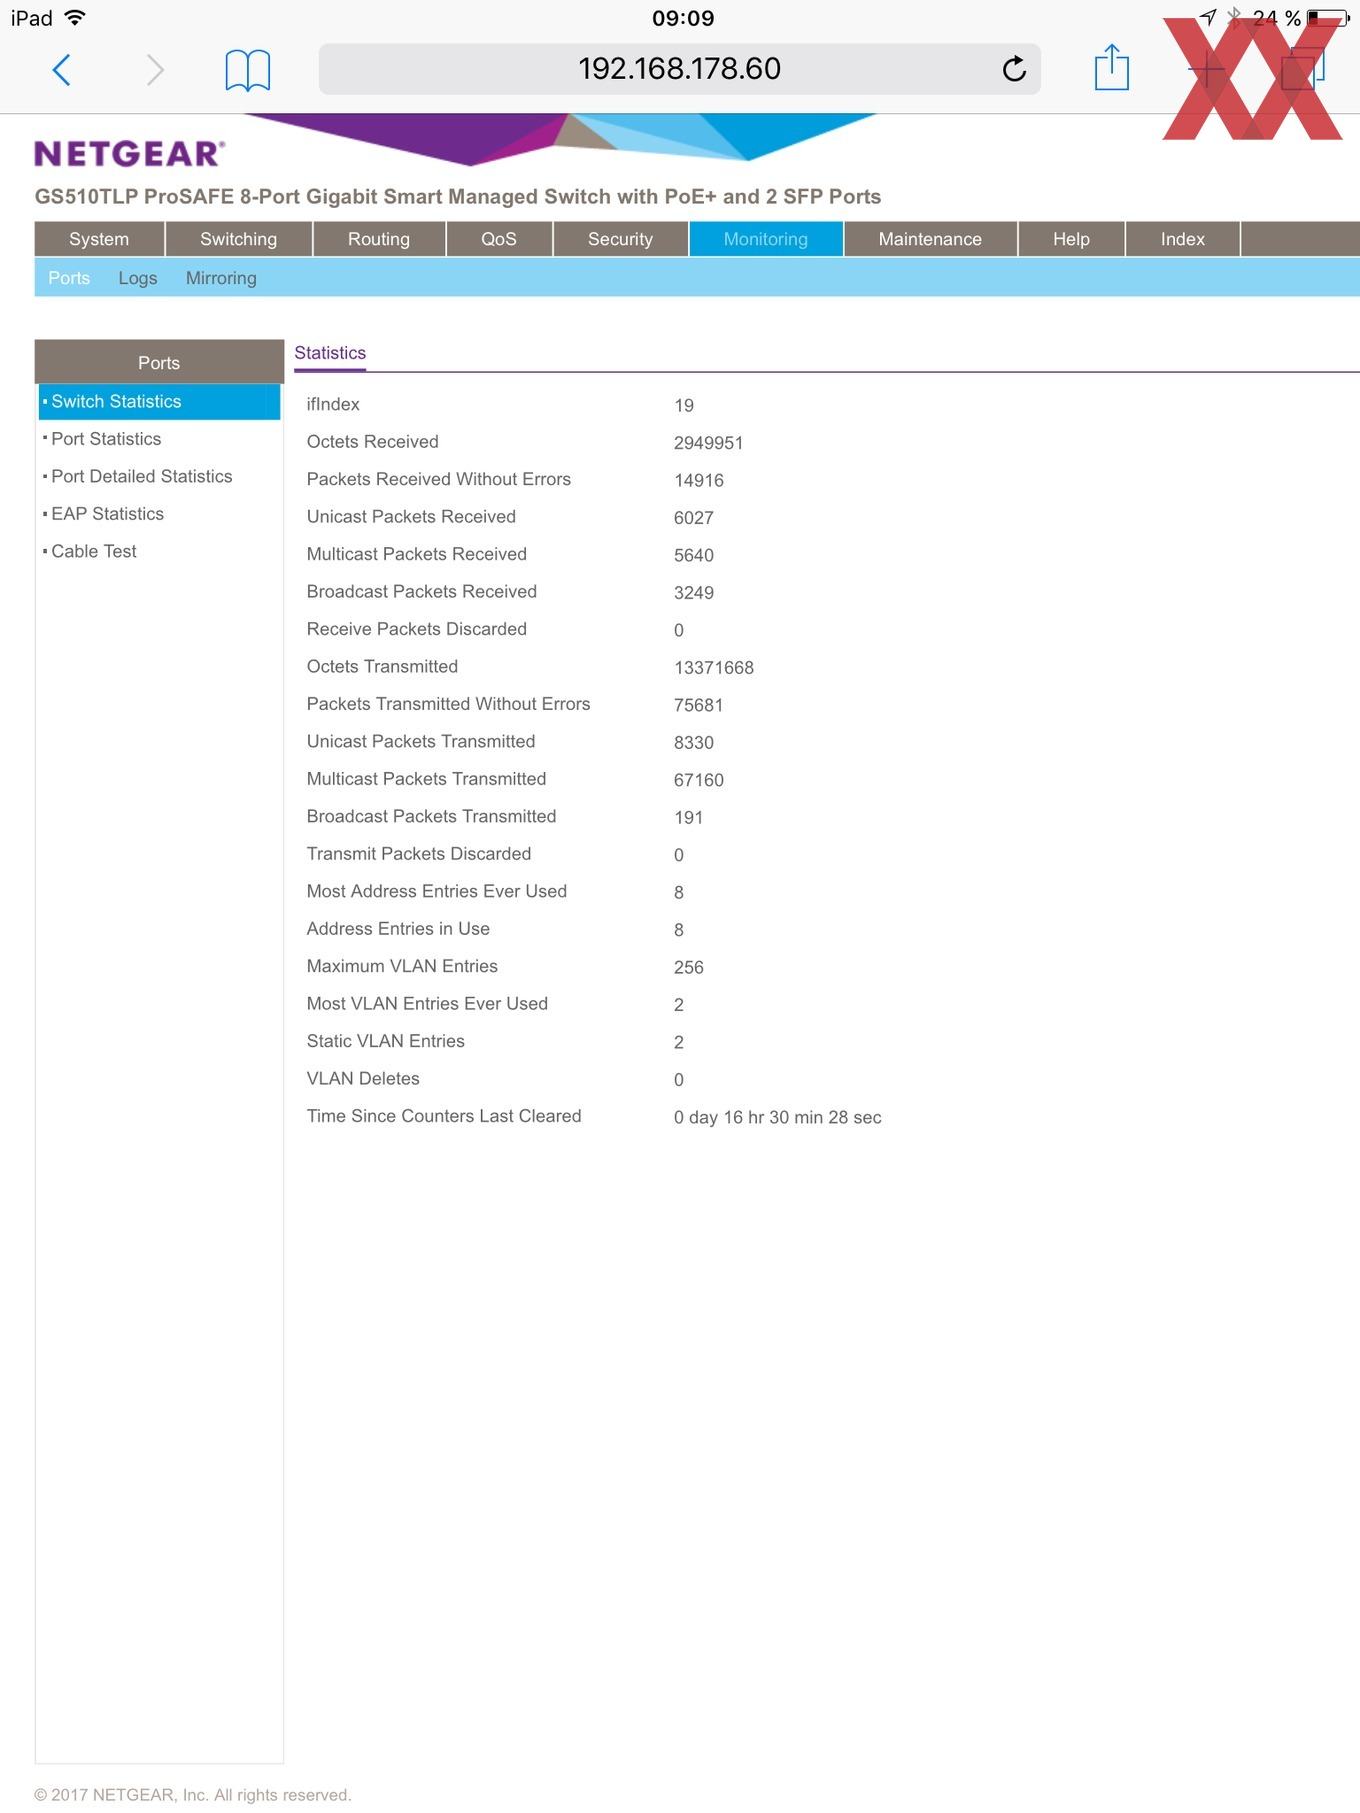1360x1813 pixels.
Task: Tap the Safari back arrow
Action: coord(61,70)
